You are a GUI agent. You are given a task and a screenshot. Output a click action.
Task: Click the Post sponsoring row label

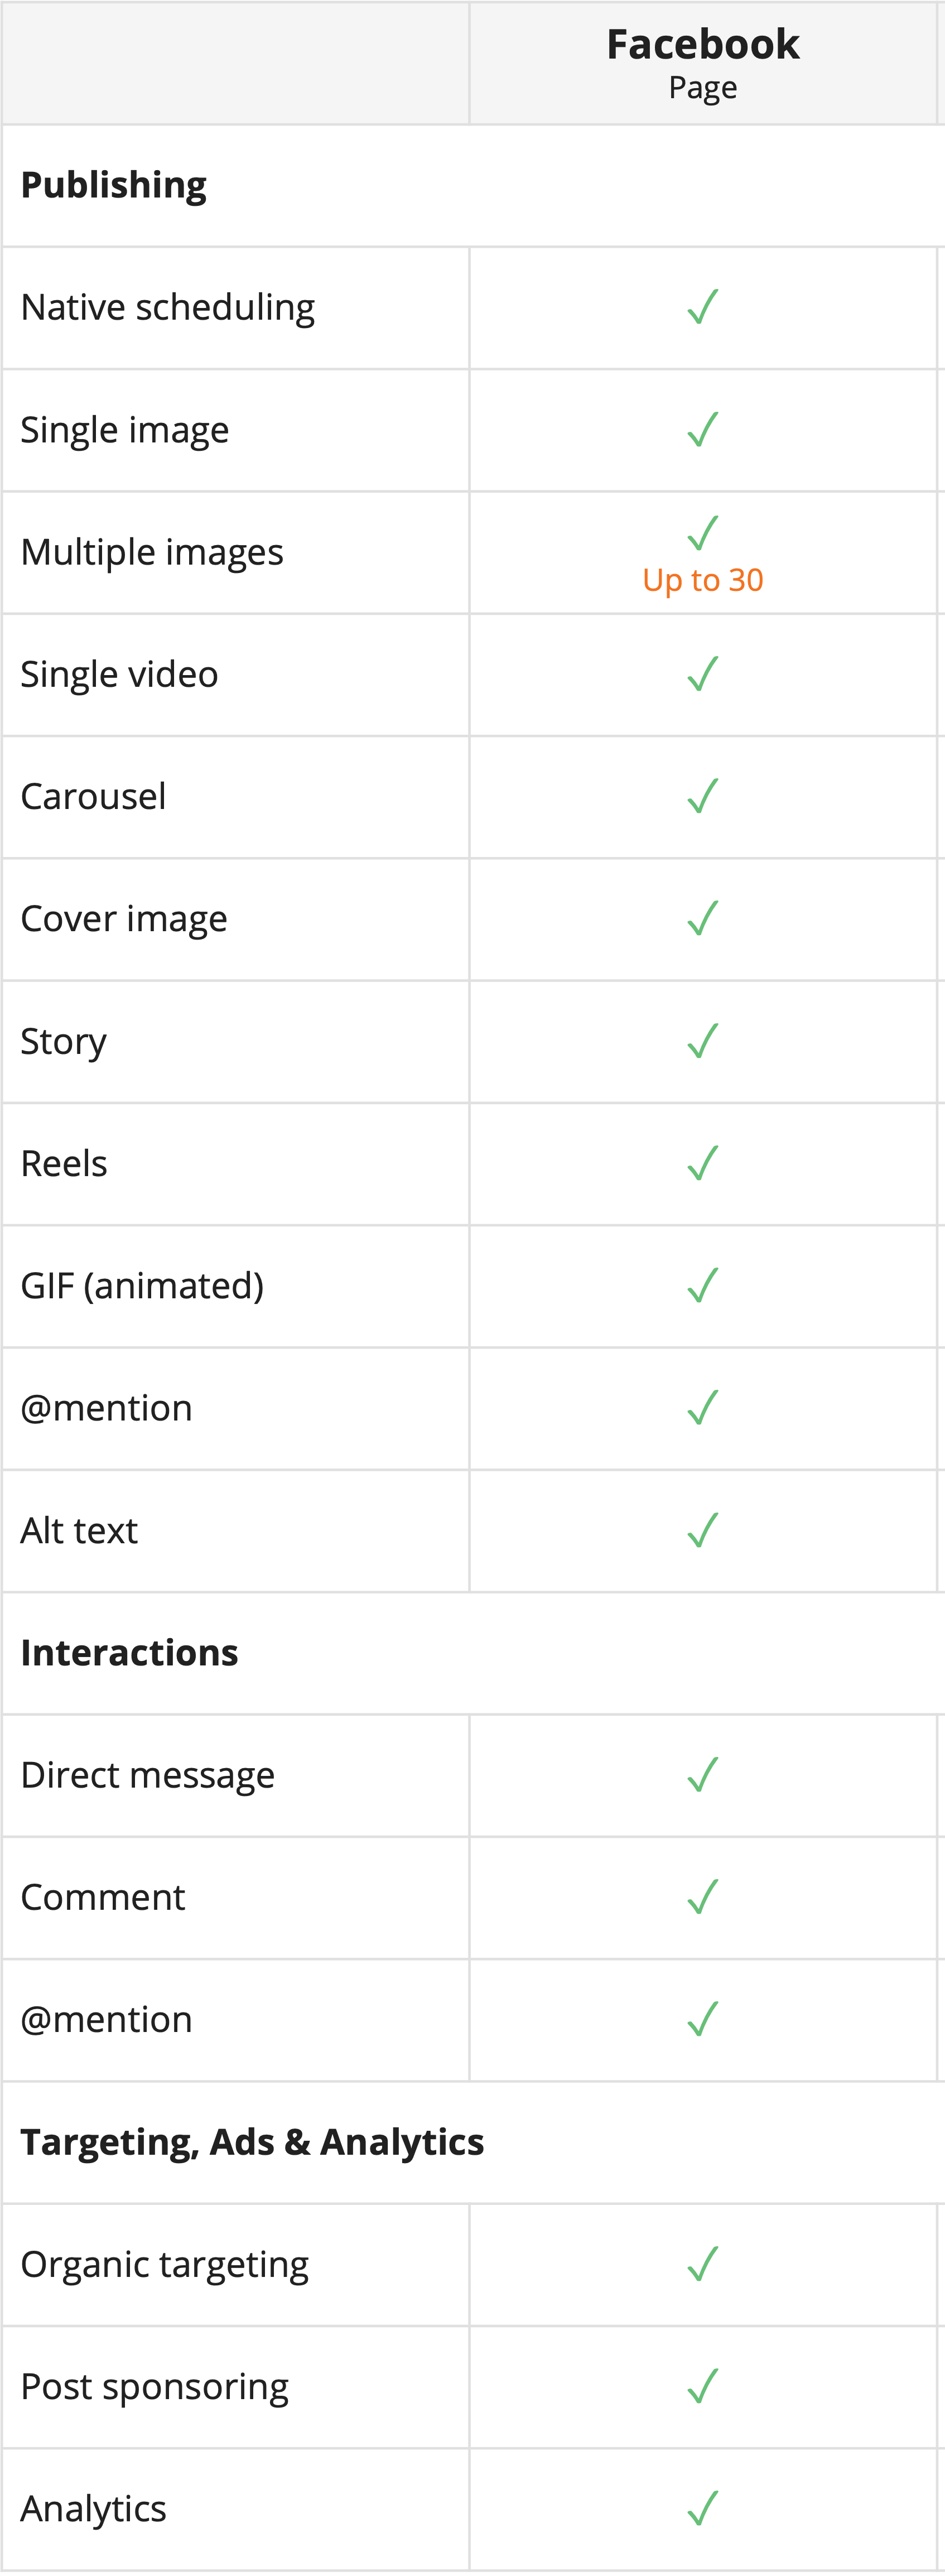click(155, 2386)
